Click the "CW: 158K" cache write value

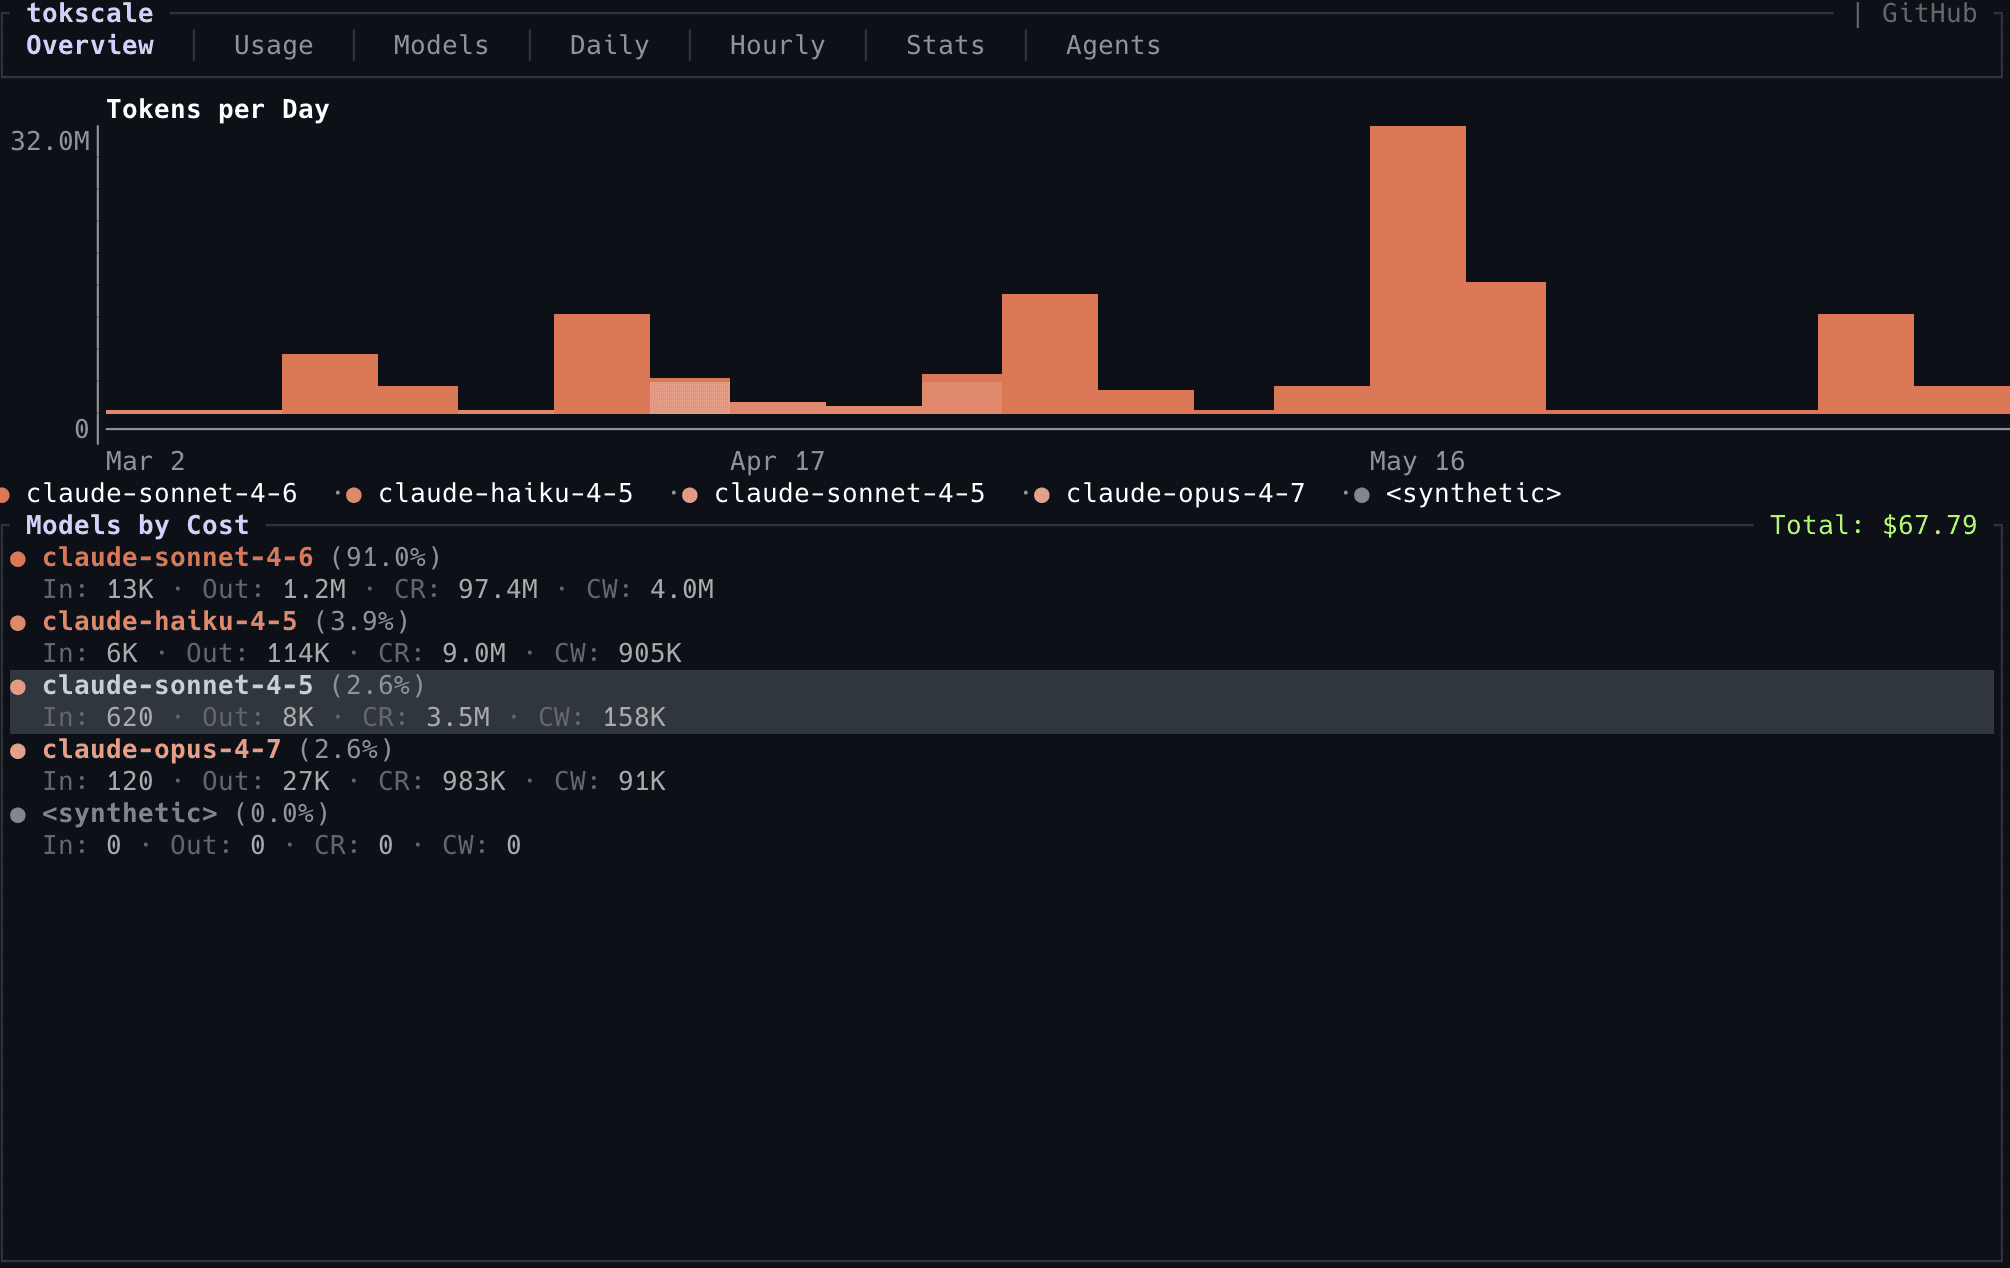602,717
